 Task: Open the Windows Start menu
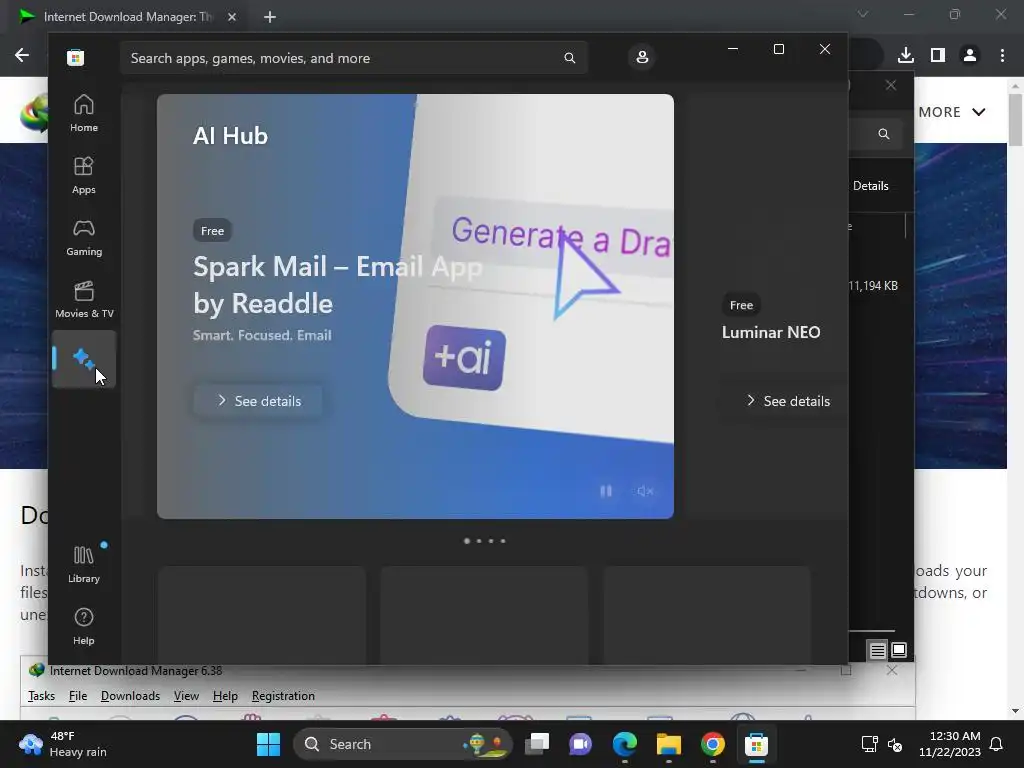click(x=268, y=744)
